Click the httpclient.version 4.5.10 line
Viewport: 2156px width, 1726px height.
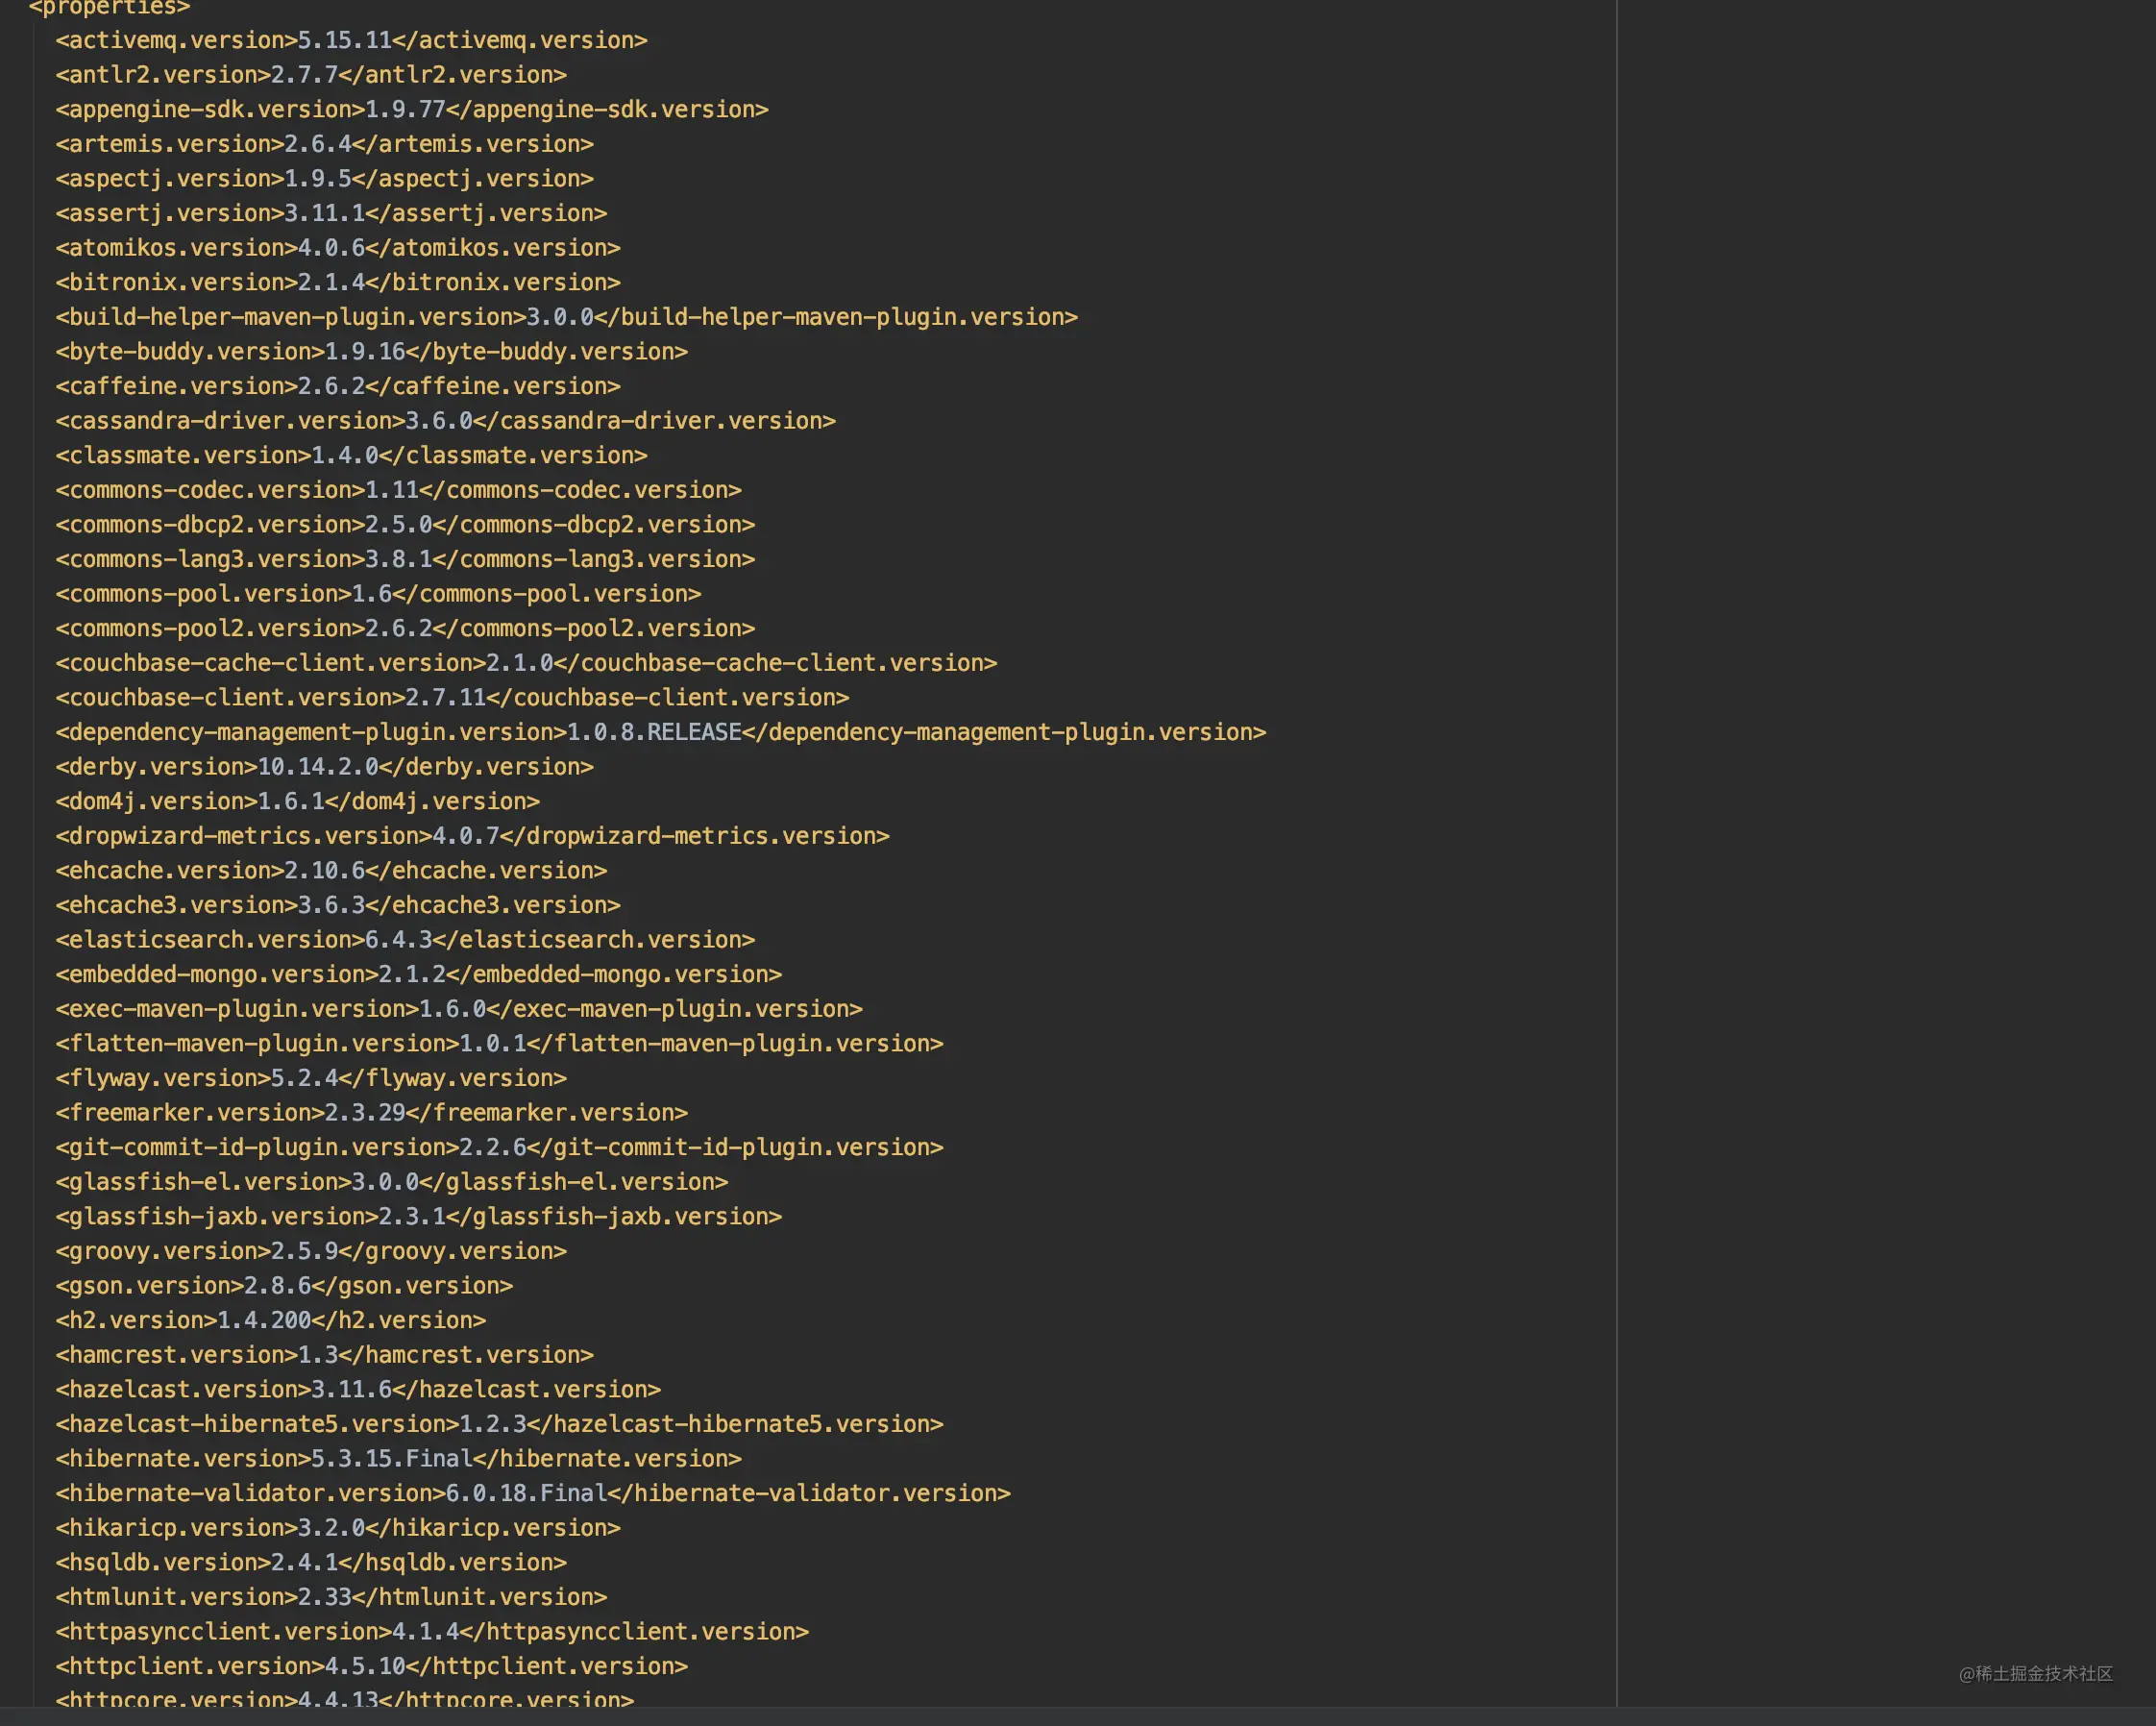(x=371, y=1666)
